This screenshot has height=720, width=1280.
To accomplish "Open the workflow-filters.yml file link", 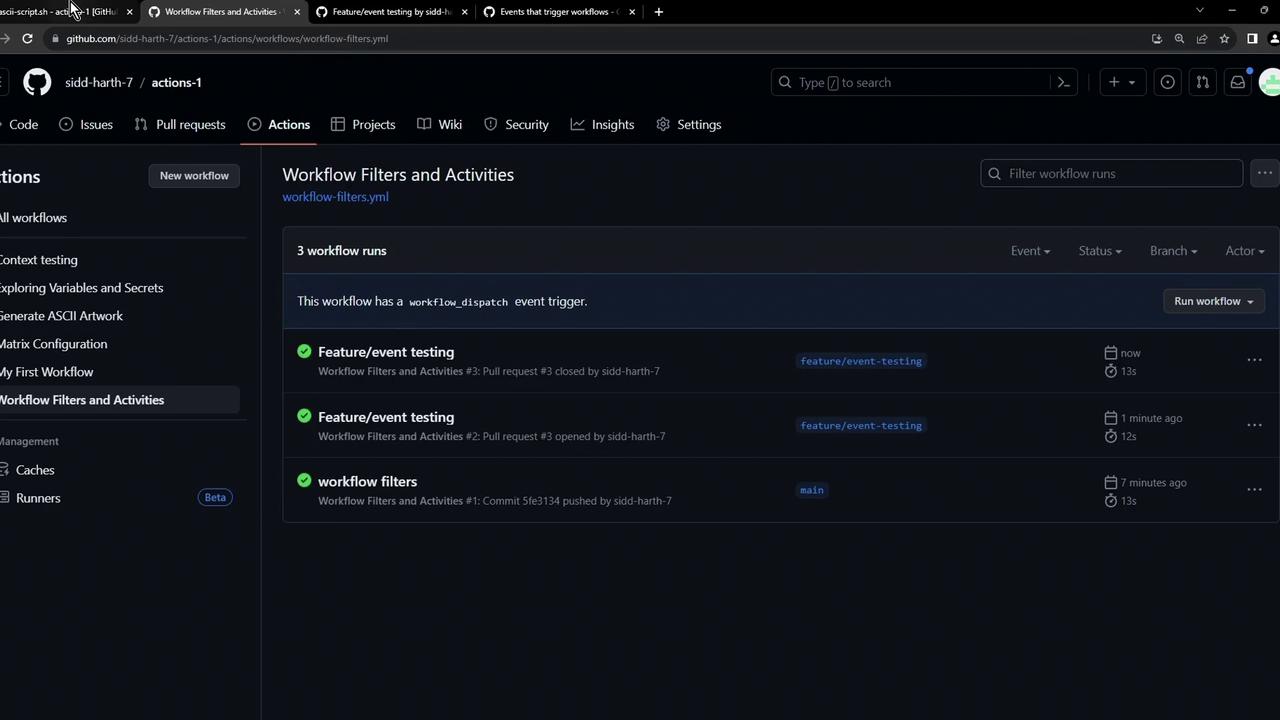I will pyautogui.click(x=335, y=197).
